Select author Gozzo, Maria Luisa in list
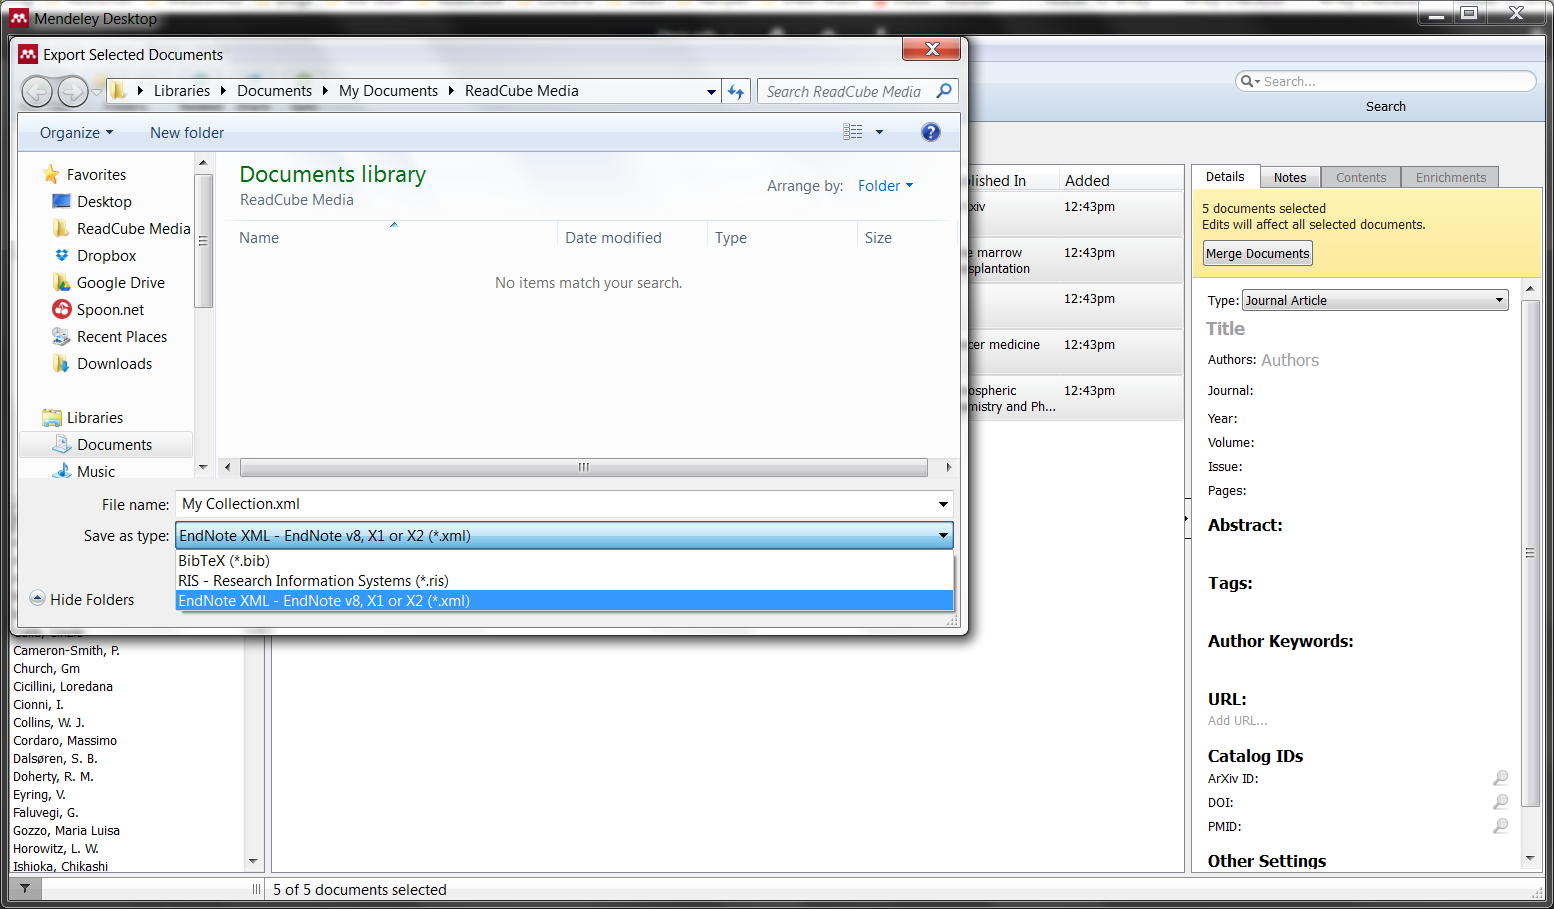Viewport: 1554px width, 909px height. click(66, 831)
